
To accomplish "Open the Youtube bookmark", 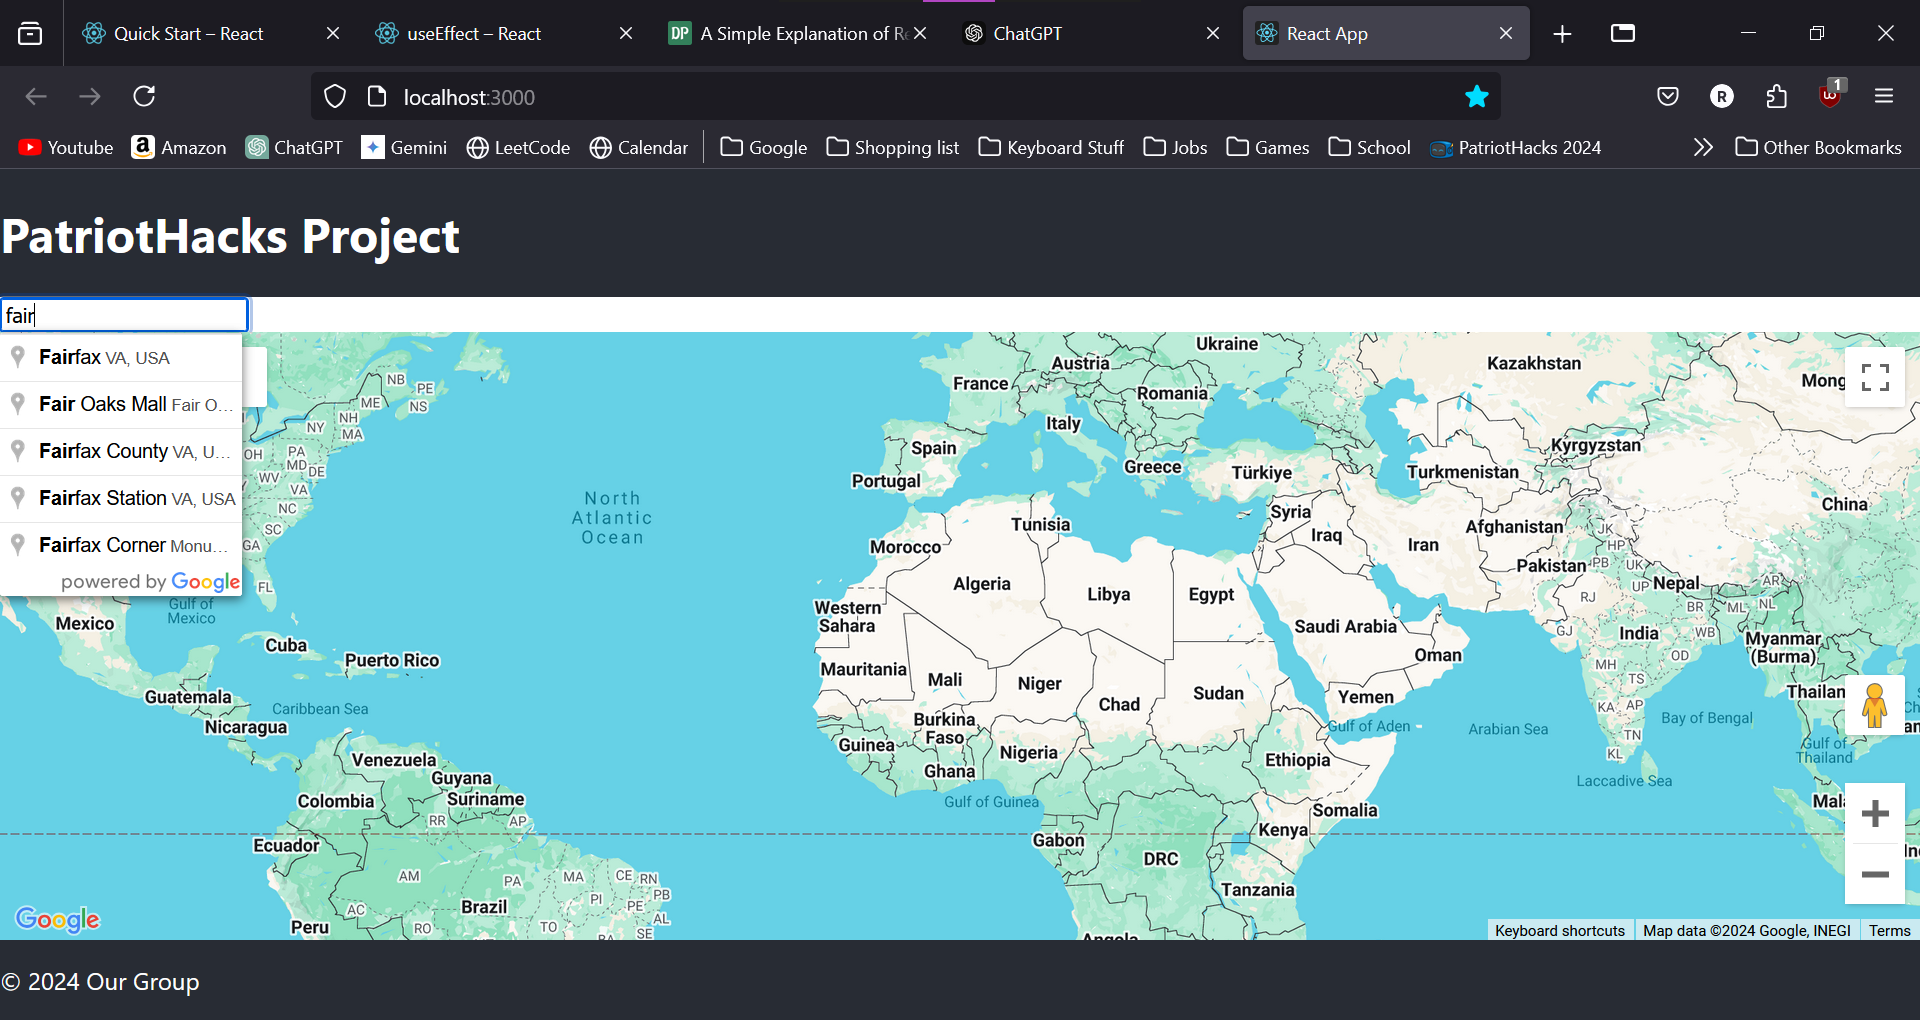I will coord(64,147).
